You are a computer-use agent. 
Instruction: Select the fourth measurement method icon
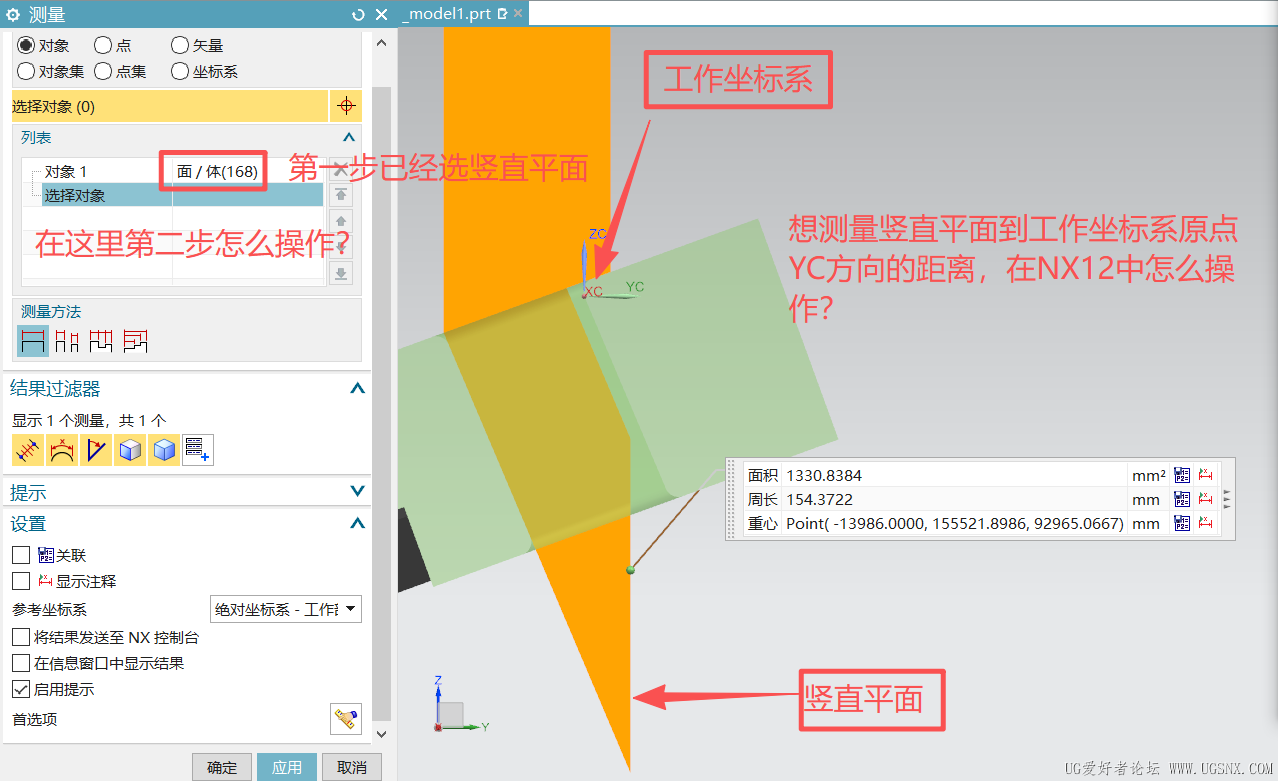pos(135,341)
